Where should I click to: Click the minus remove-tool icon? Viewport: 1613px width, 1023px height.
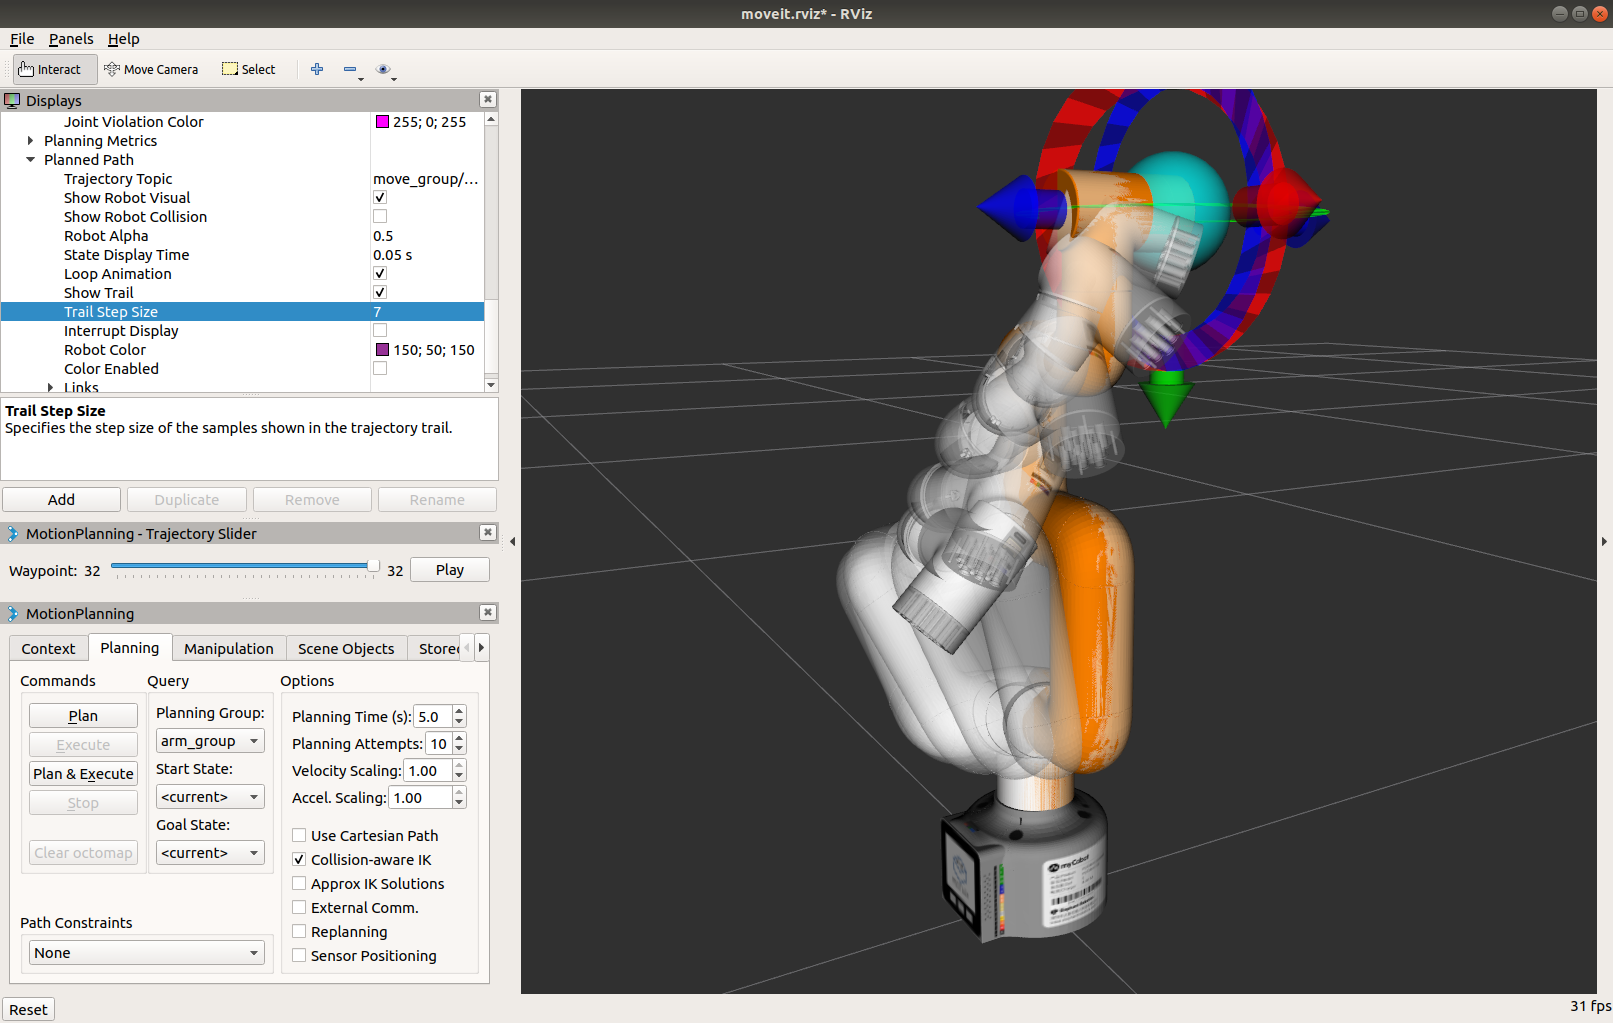(x=350, y=69)
